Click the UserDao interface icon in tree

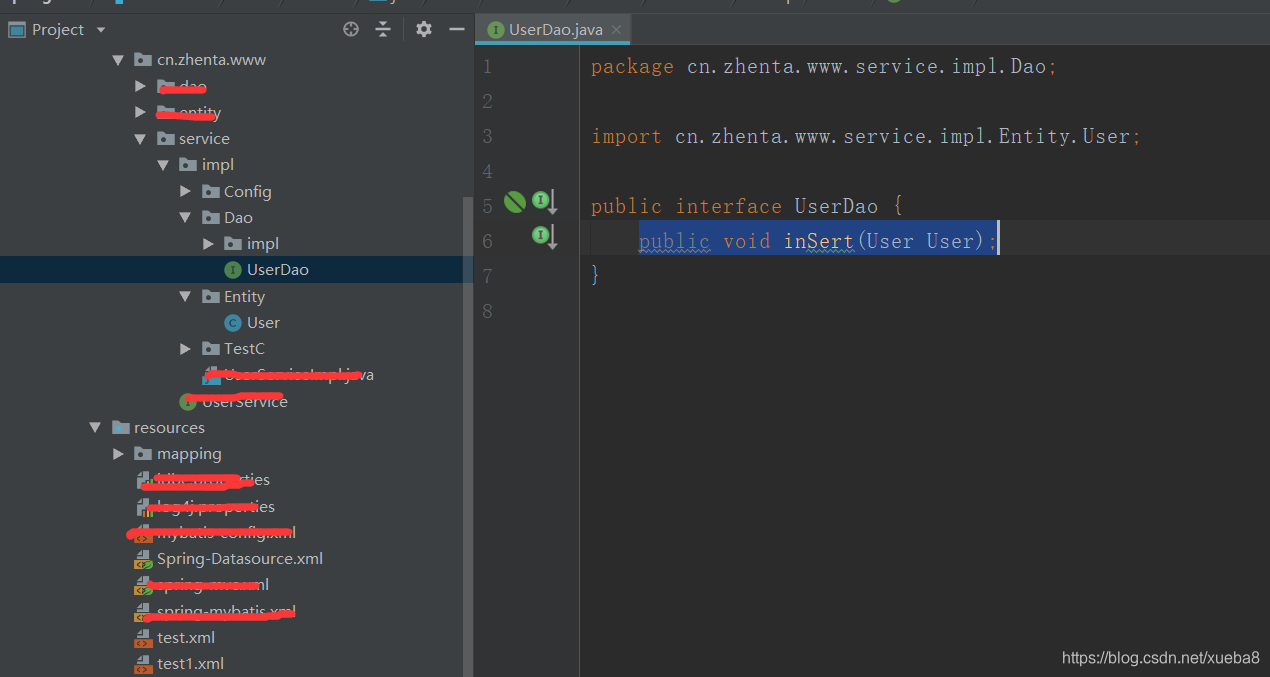click(233, 270)
